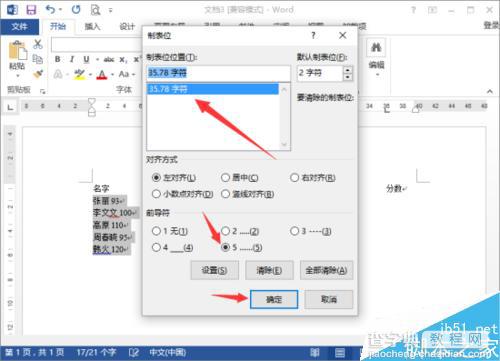Click the Word application icon
This screenshot has width=500, height=361.
coord(12,10)
